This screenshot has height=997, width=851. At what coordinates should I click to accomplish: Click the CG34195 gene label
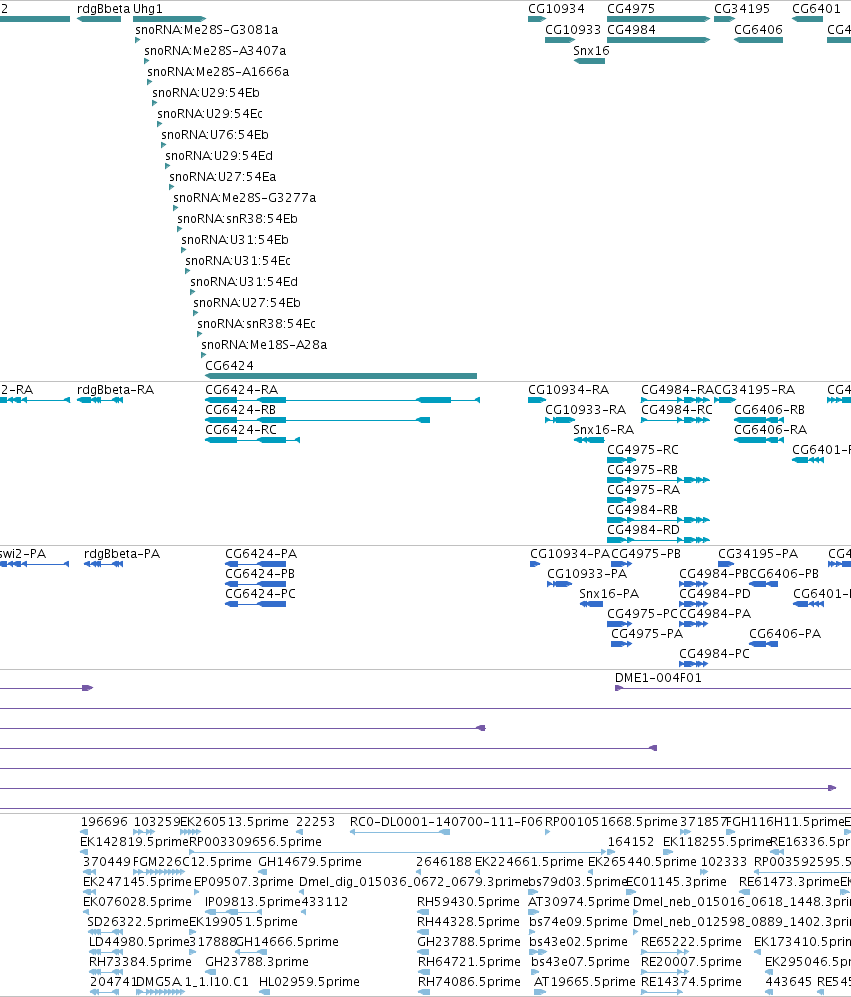pyautogui.click(x=742, y=9)
